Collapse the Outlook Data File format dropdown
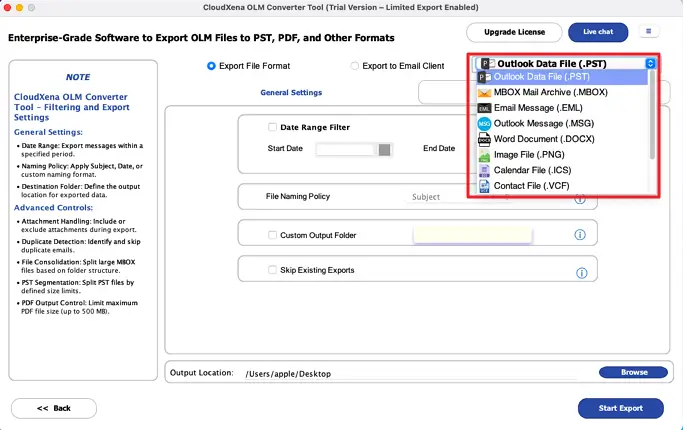This screenshot has width=683, height=430. (650, 63)
